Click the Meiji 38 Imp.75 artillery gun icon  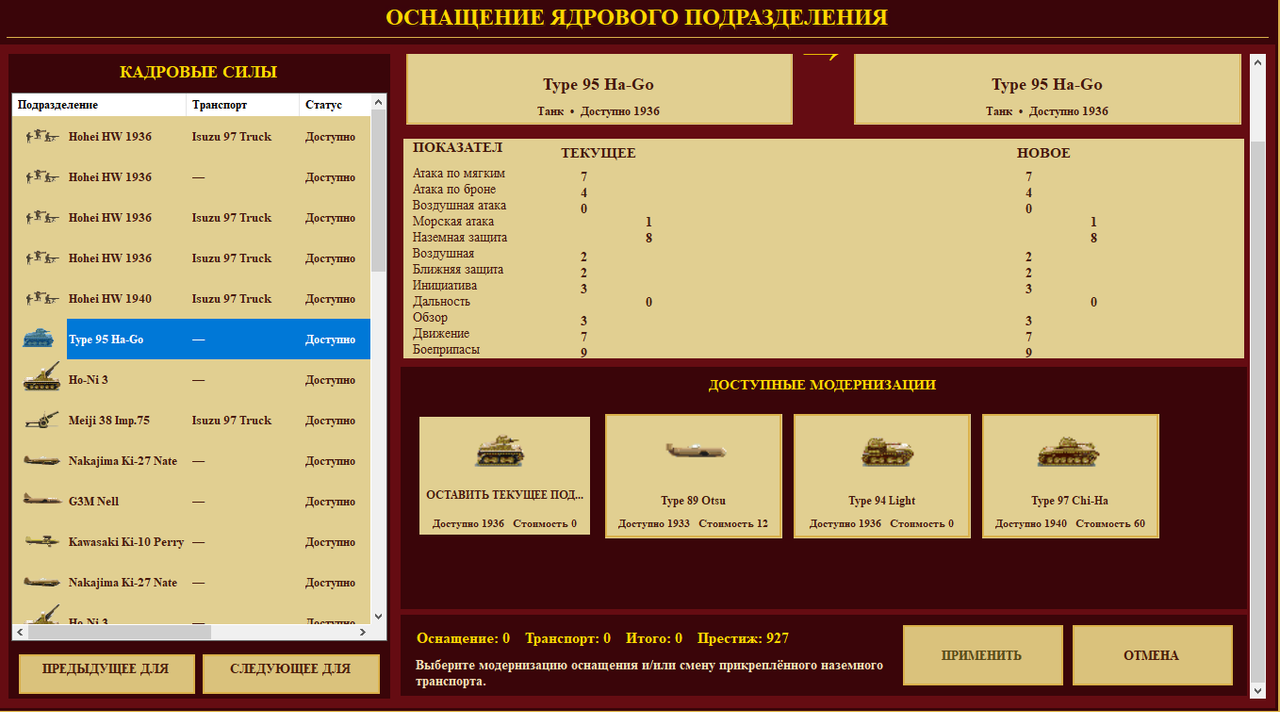(x=40, y=420)
